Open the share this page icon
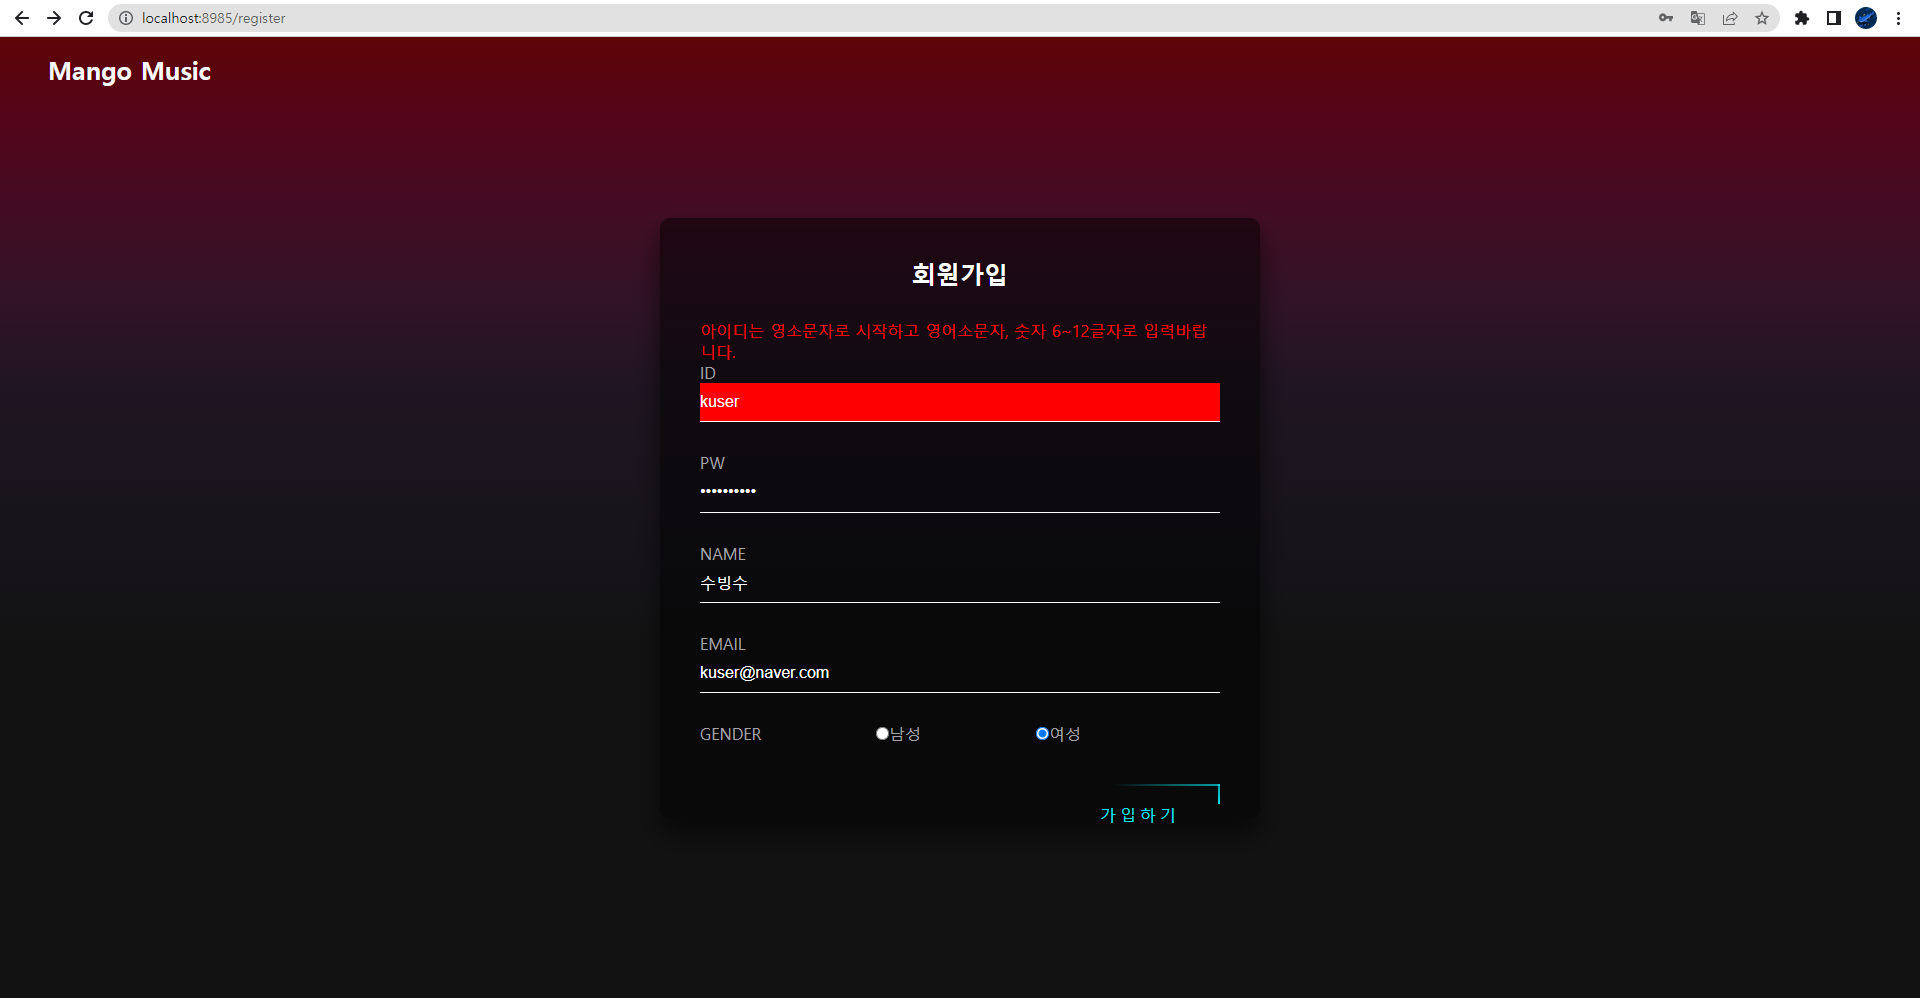The image size is (1920, 998). 1730,18
